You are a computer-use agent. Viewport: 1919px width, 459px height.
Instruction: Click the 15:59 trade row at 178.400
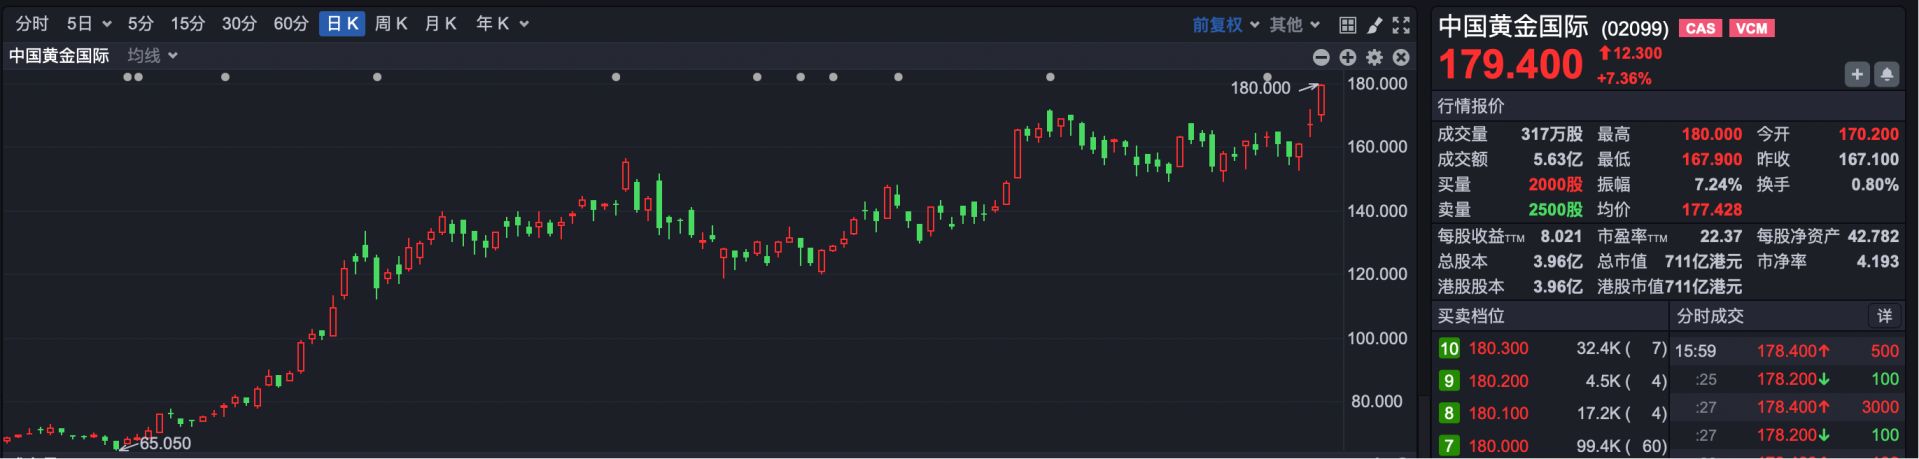click(1787, 351)
